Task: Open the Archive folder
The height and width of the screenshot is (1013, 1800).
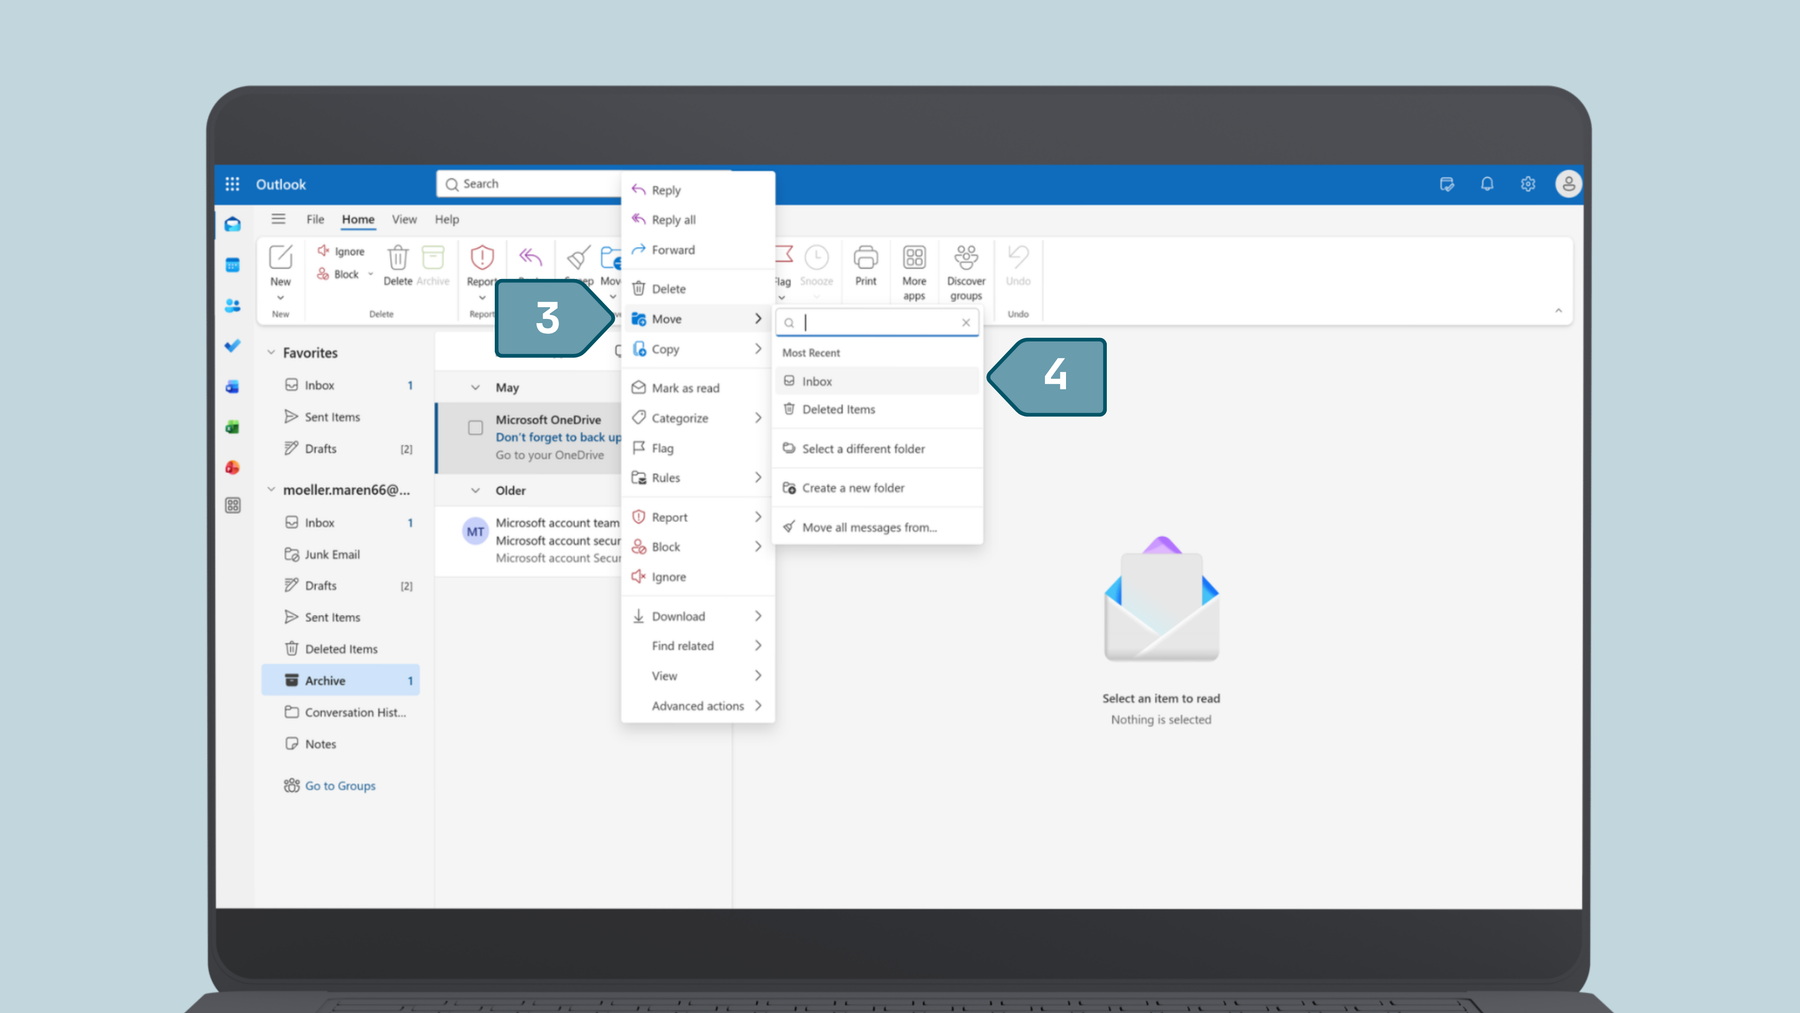Action: click(340, 680)
